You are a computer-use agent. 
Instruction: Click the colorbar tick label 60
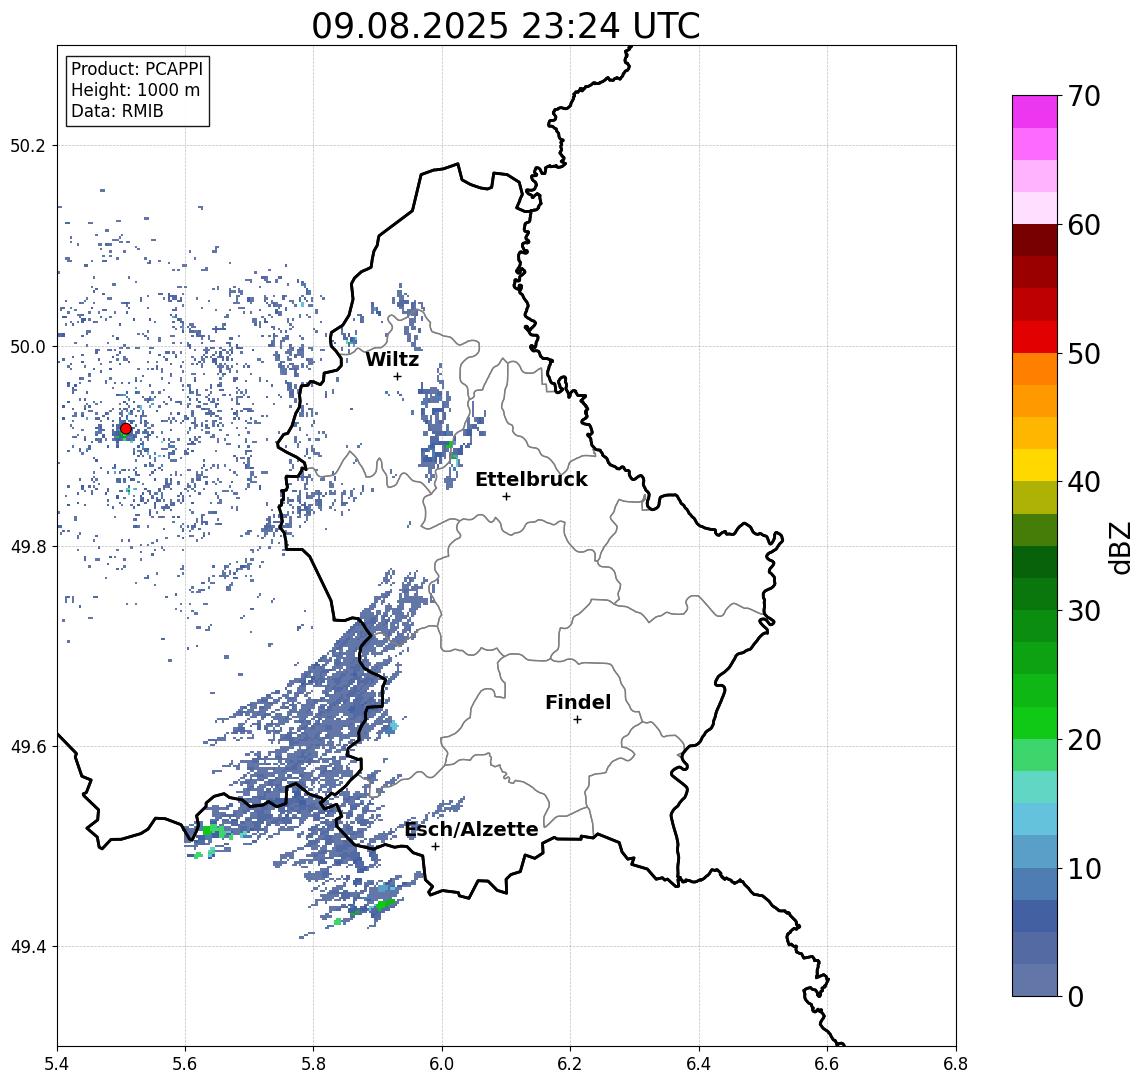pos(1084,225)
